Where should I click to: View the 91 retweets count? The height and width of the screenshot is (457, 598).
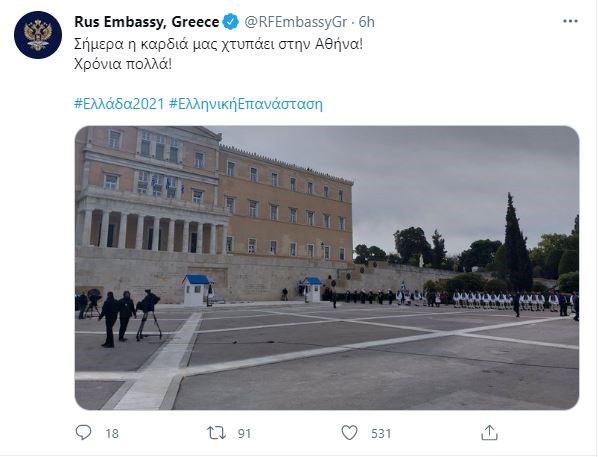[x=244, y=434]
